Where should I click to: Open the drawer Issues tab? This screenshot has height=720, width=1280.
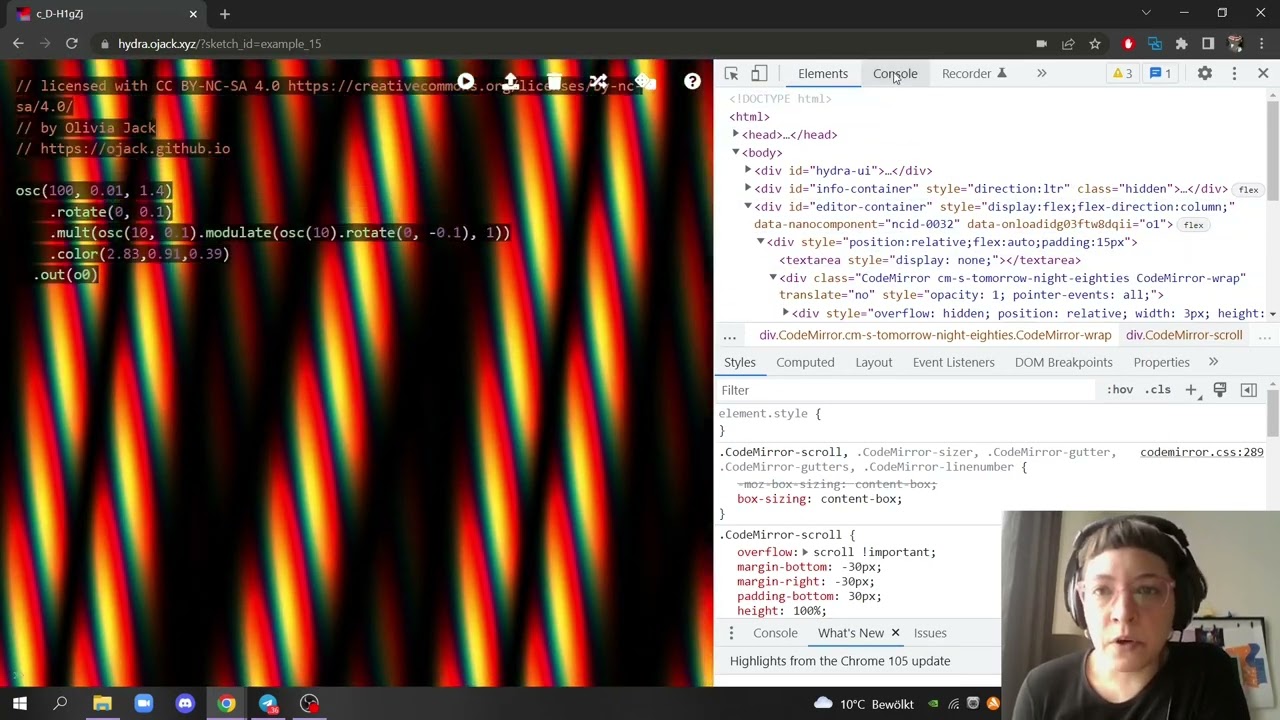930,633
